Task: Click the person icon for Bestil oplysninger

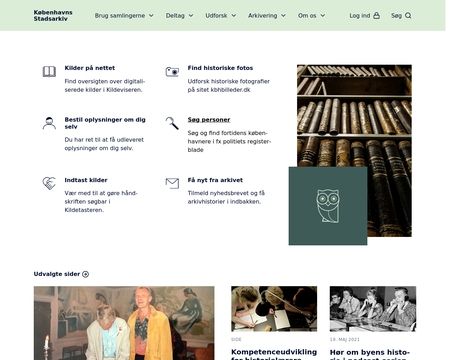Action: click(x=49, y=123)
